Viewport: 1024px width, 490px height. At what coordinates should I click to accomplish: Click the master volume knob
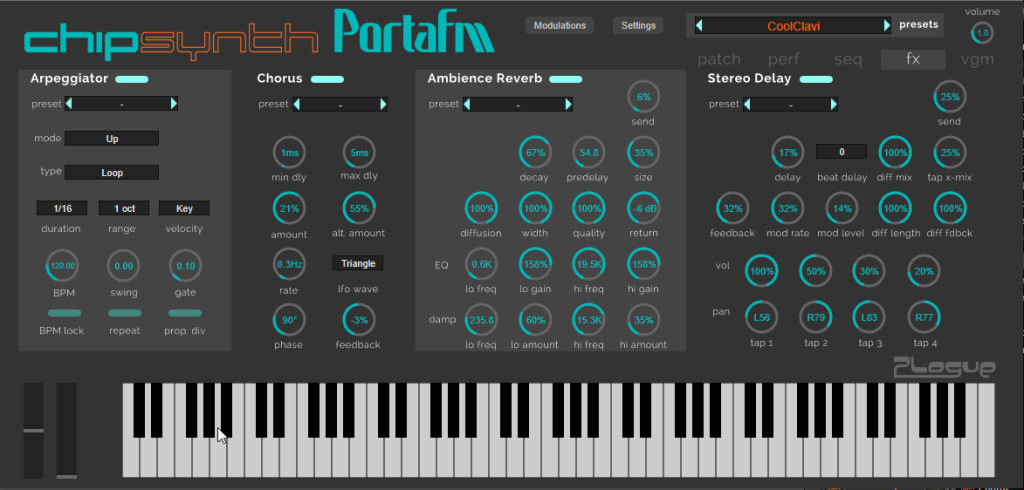coord(982,33)
